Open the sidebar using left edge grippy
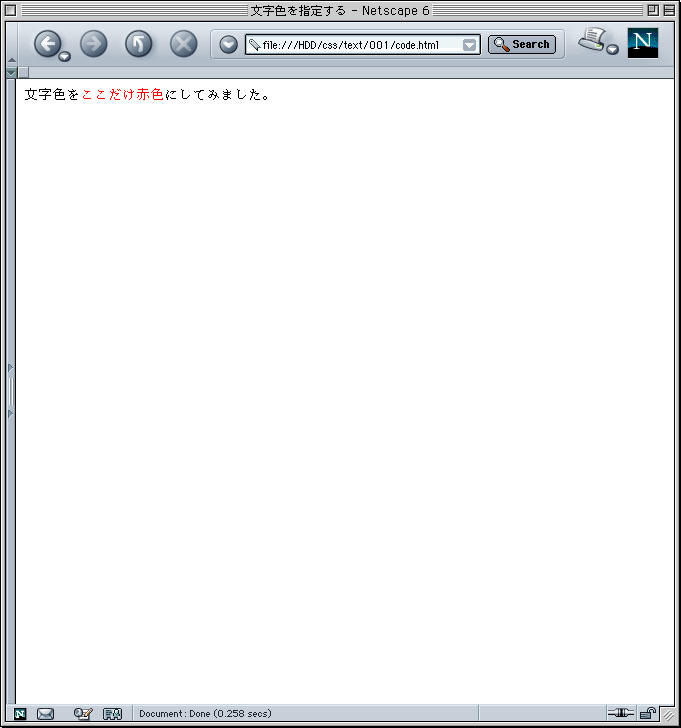Viewport: 681px width, 728px height. 11,390
